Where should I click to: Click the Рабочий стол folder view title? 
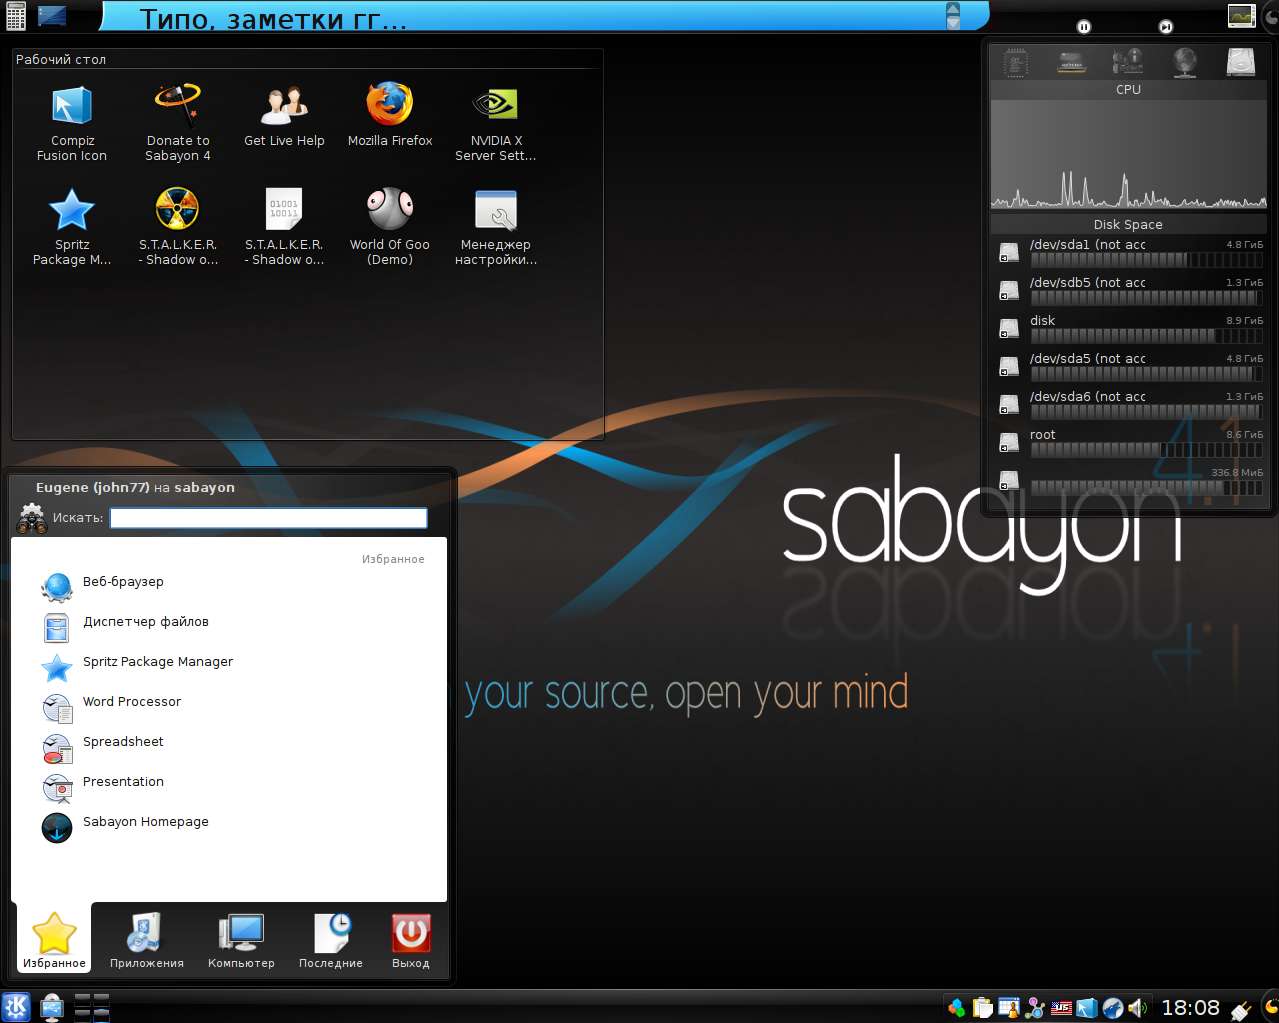coord(61,59)
